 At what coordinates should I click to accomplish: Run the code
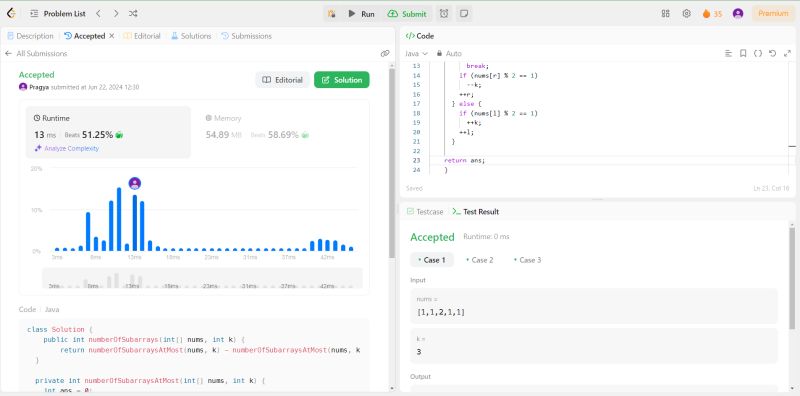pyautogui.click(x=361, y=14)
